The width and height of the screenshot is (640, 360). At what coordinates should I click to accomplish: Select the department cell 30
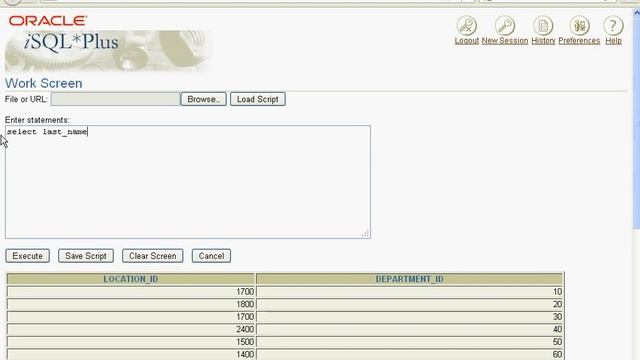[x=410, y=317]
